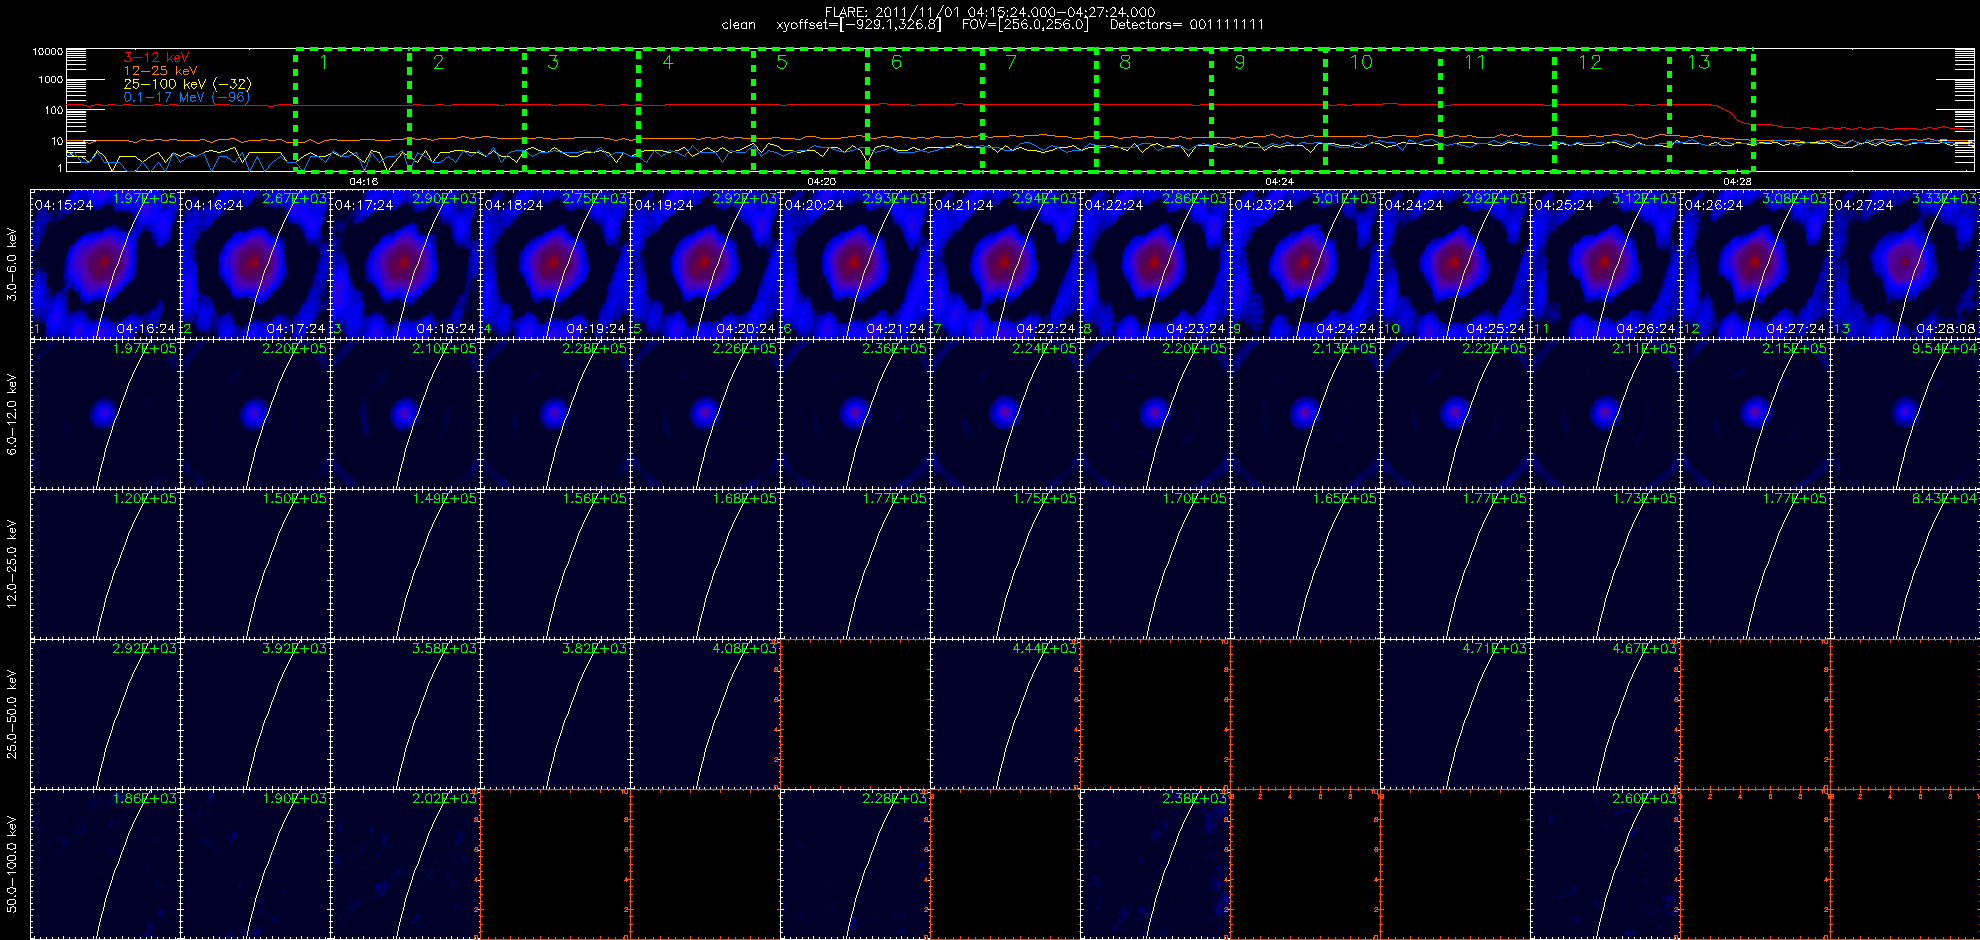Open the 50.0-100.0 keV image for interval 2
Screen dimensions: 1980x940
tap(255, 863)
